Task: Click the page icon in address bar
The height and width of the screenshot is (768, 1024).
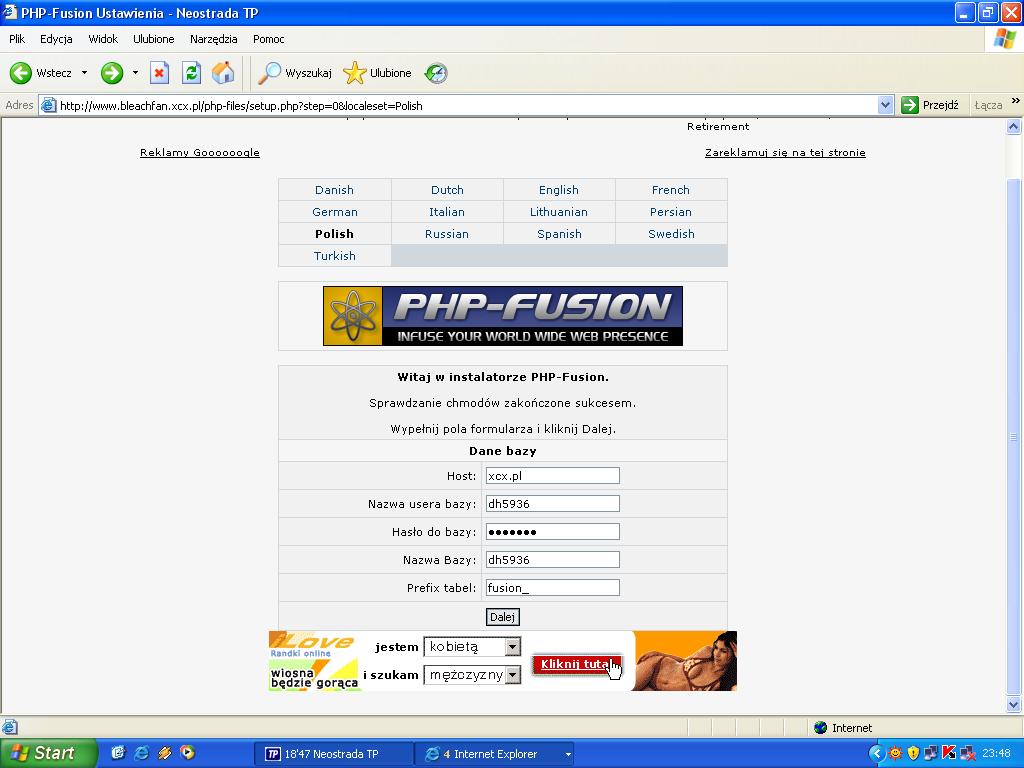Action: click(48, 105)
